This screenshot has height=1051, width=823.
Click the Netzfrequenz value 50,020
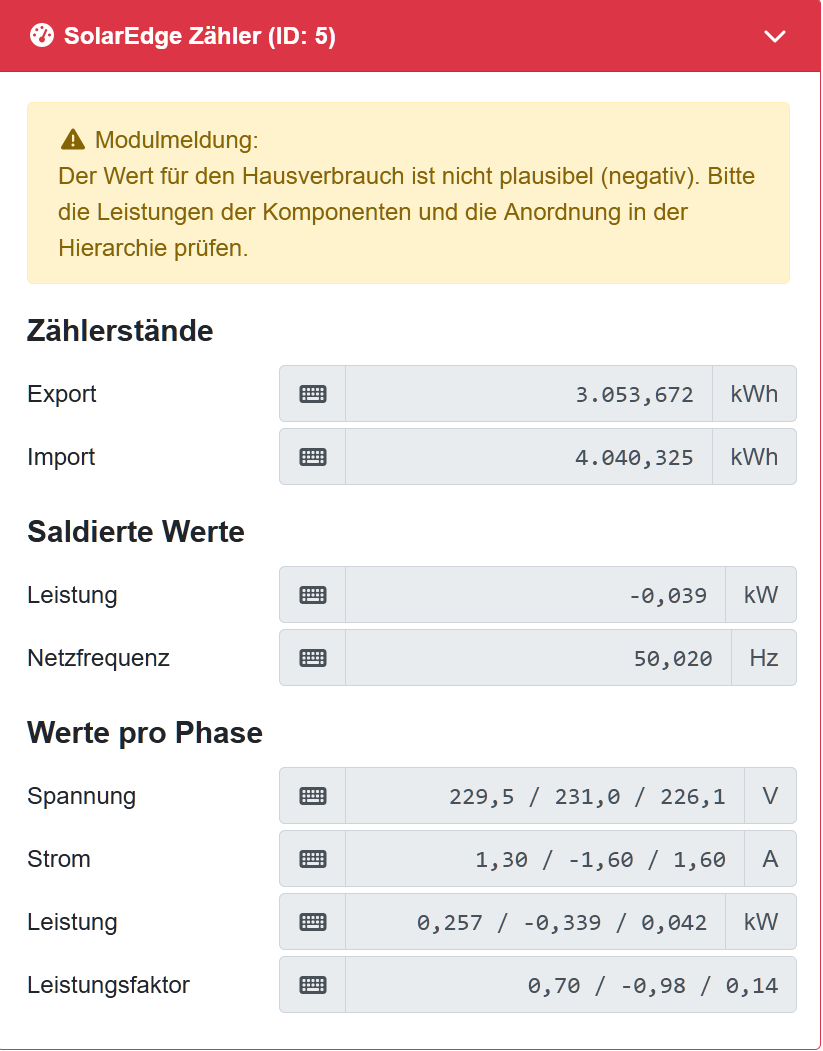coord(539,658)
